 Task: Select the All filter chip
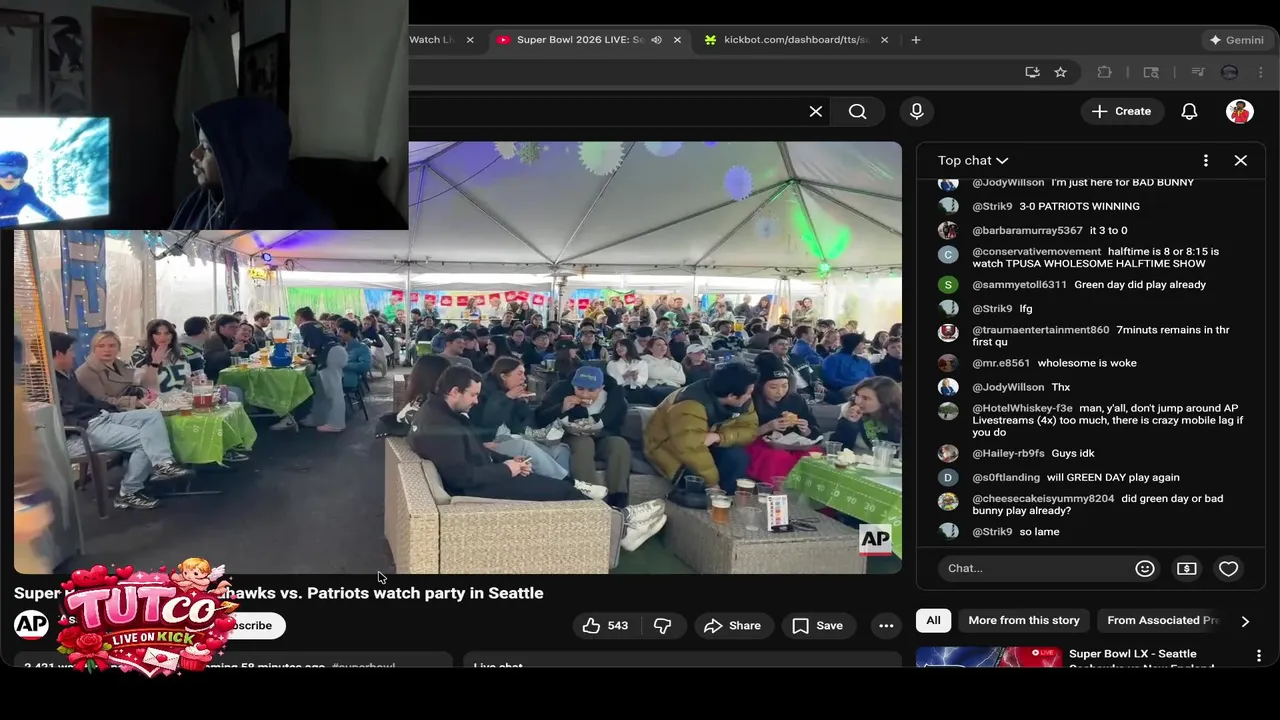tap(933, 620)
